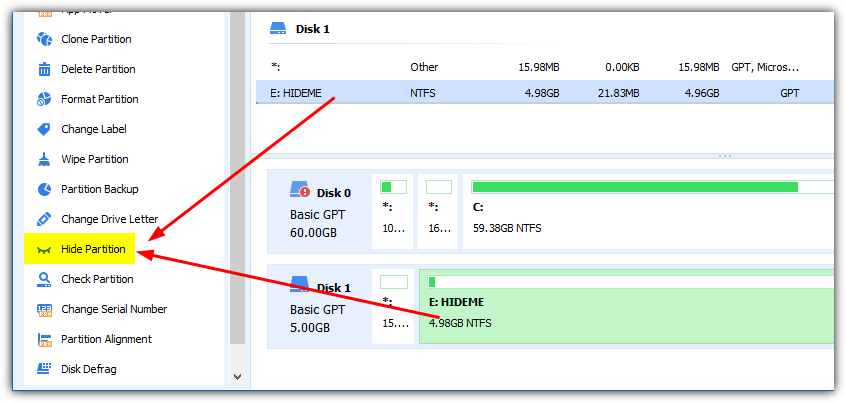The width and height of the screenshot is (846, 402).
Task: Click the Wipe Partition broom icon
Action: [44, 159]
